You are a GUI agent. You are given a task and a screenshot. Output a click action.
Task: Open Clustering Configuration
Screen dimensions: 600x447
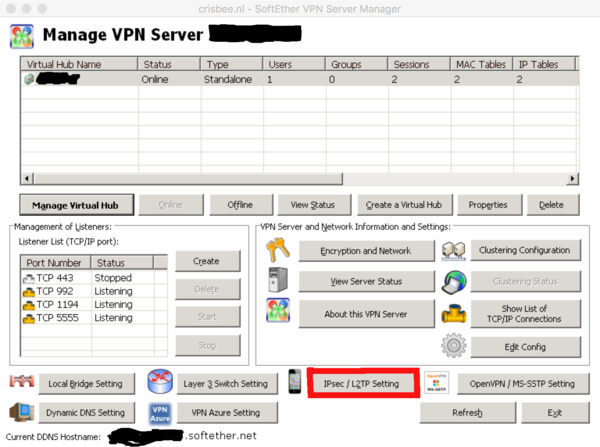point(525,250)
